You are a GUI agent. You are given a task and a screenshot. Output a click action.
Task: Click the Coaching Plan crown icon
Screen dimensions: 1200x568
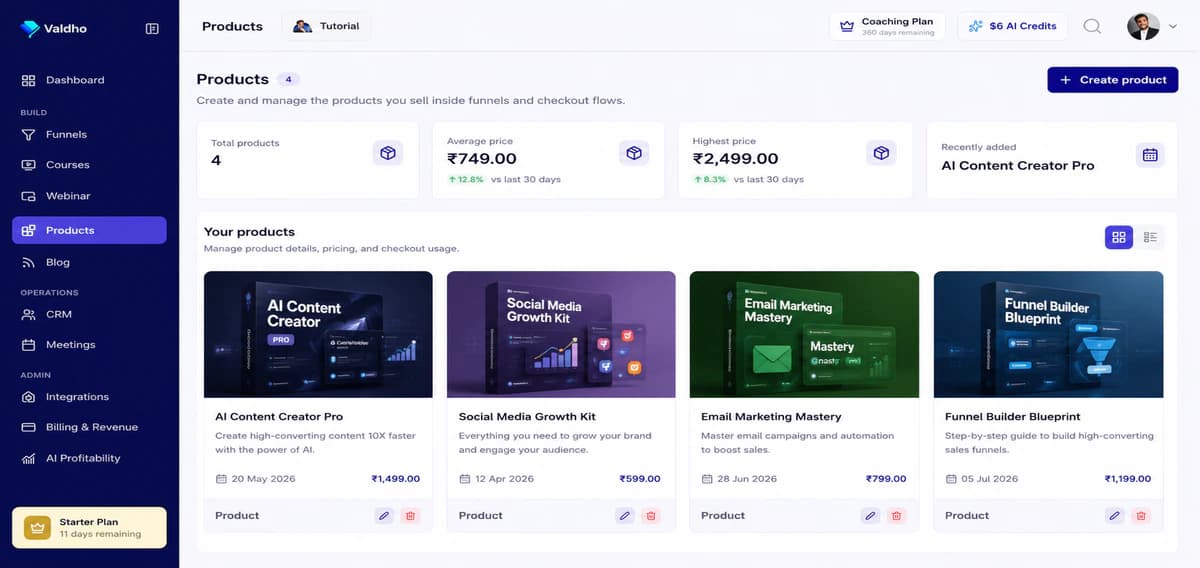click(x=847, y=27)
